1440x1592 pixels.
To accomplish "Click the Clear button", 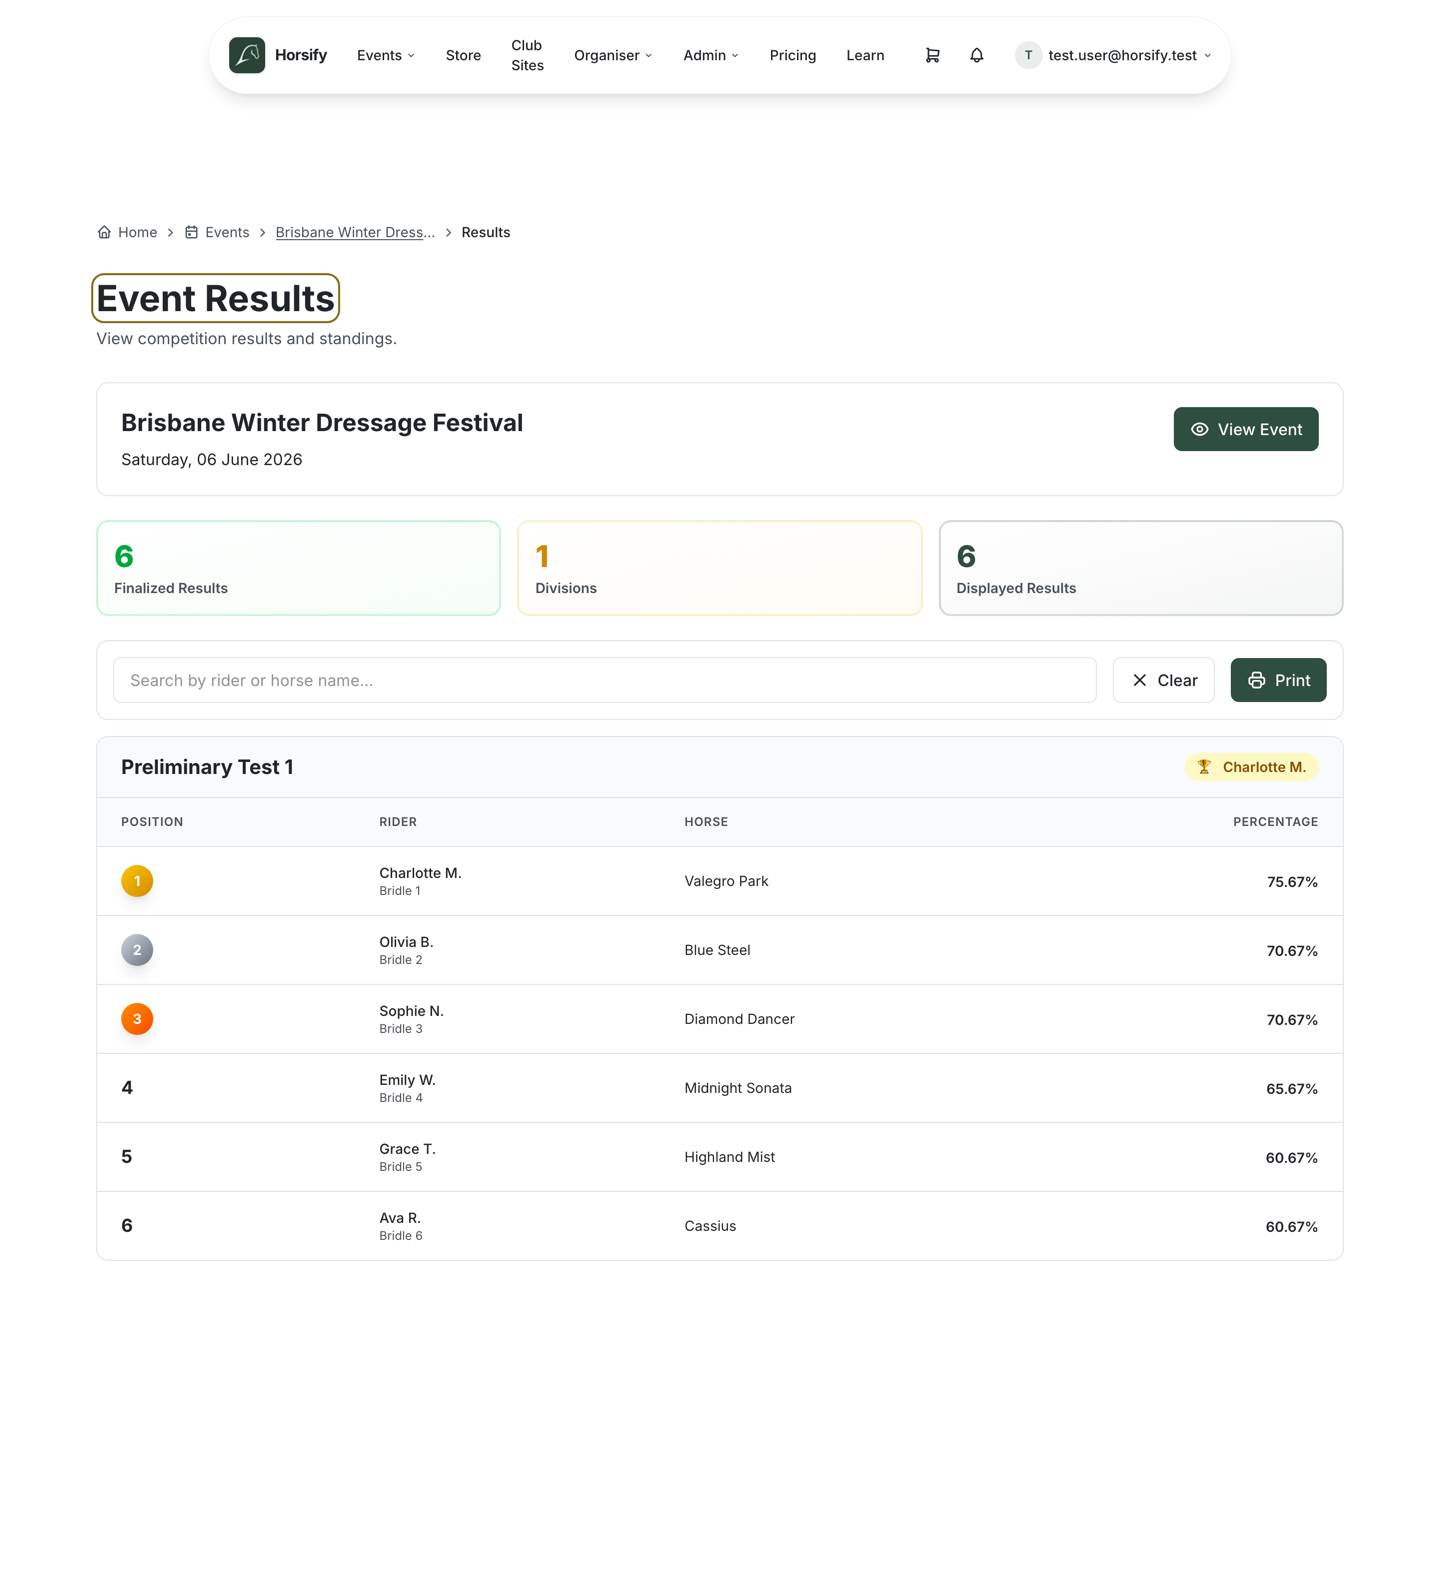I will click(x=1163, y=680).
